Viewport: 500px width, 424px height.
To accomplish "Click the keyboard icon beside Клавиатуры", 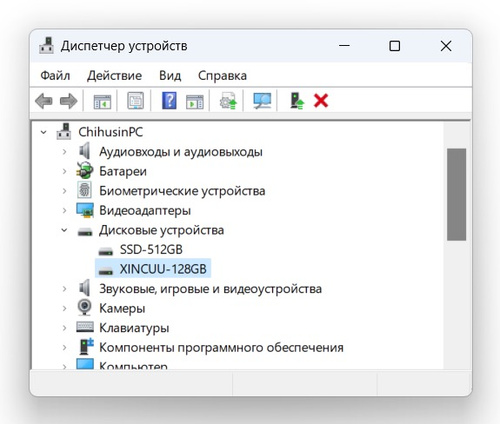I will click(85, 327).
